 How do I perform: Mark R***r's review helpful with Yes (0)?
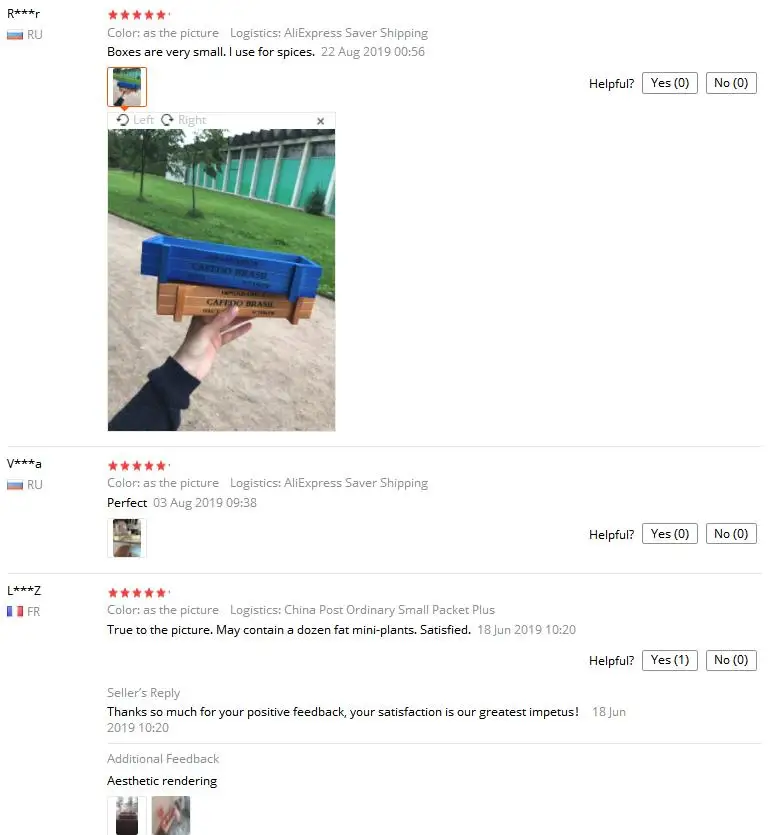(669, 83)
